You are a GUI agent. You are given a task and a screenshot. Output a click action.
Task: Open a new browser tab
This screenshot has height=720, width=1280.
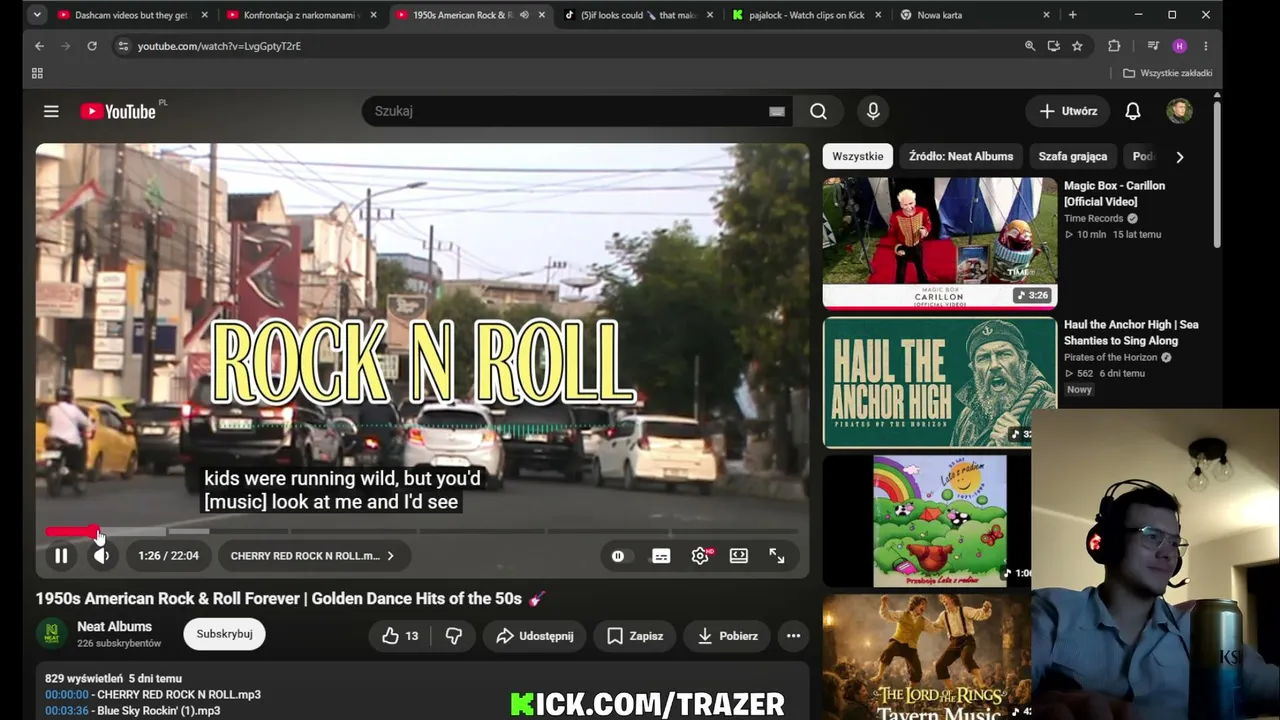pos(1072,15)
